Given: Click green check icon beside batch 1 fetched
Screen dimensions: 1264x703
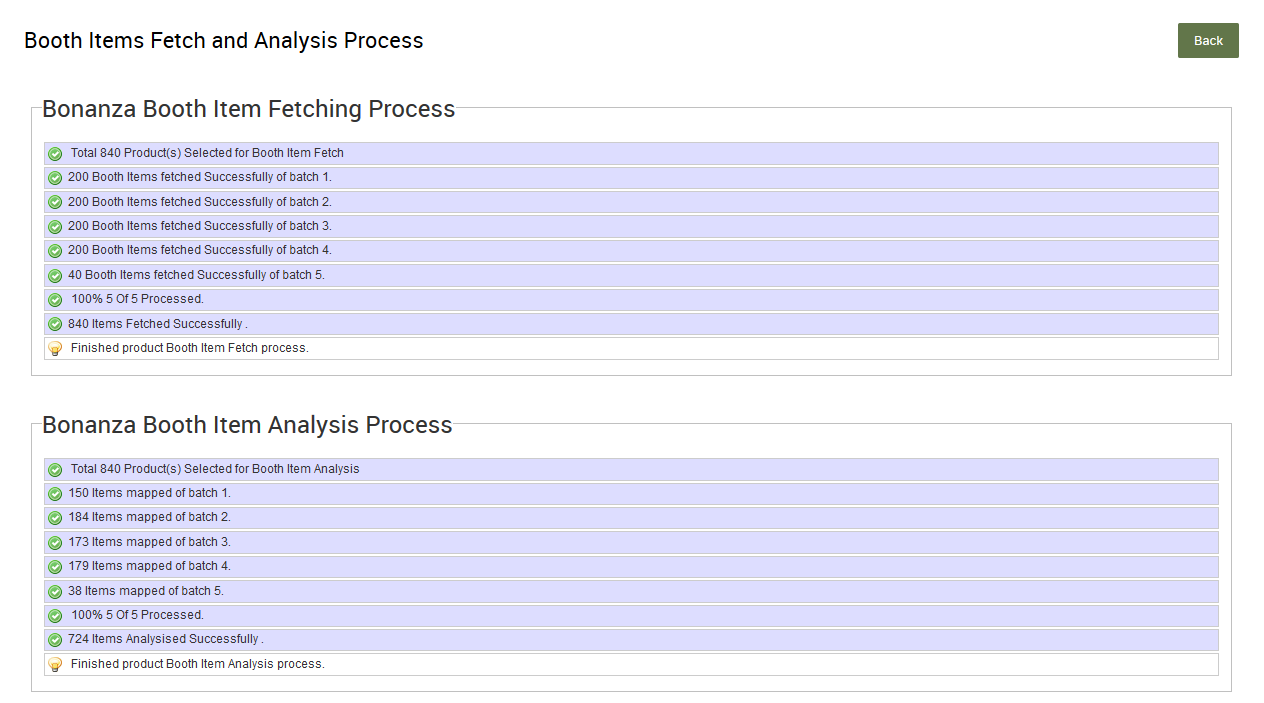Looking at the screenshot, I should pyautogui.click(x=55, y=178).
